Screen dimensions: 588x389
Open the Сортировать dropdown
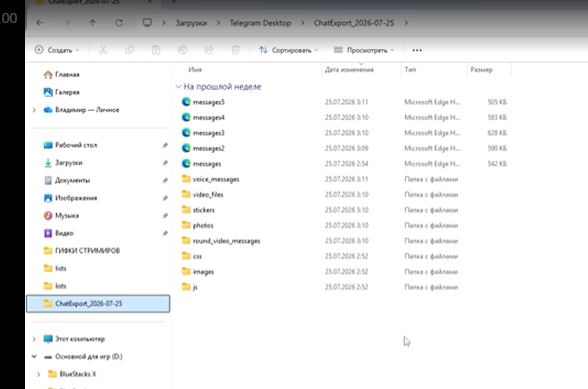[x=288, y=50]
